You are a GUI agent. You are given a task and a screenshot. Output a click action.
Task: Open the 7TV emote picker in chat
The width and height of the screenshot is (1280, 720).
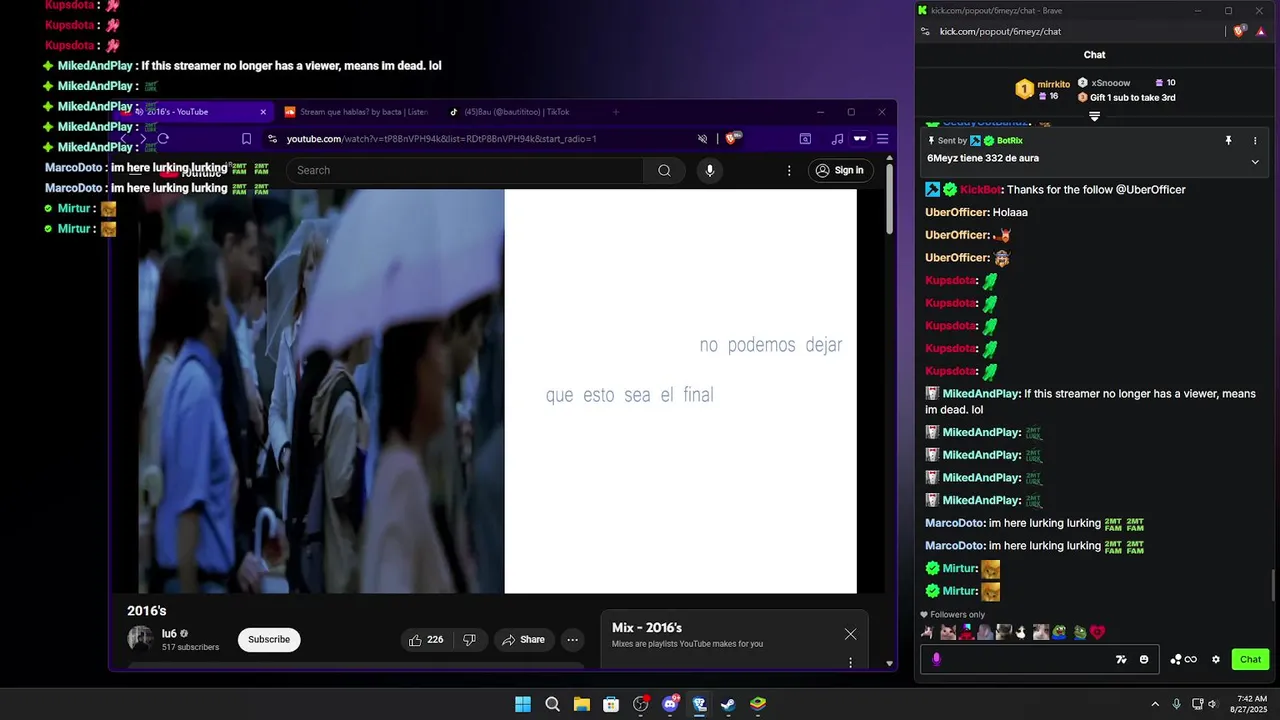click(x=1121, y=660)
